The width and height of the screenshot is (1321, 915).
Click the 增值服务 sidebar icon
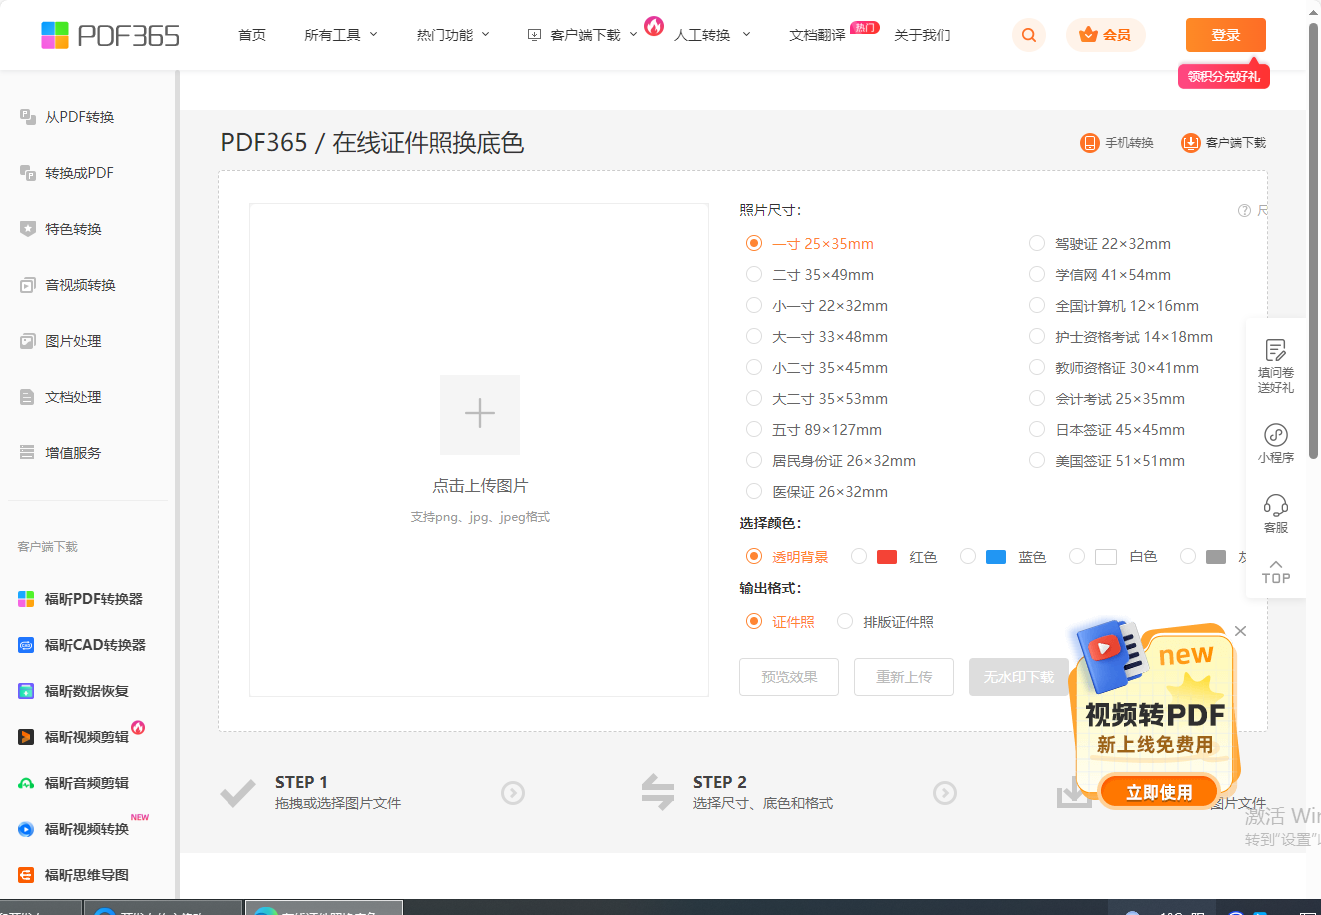pyautogui.click(x=28, y=453)
